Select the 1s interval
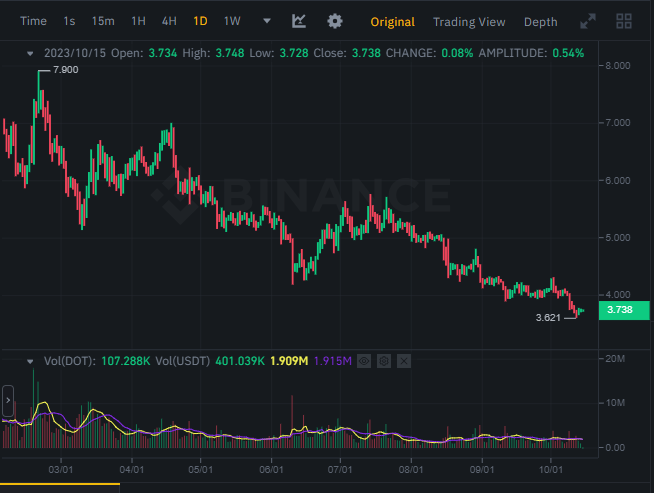Image resolution: width=654 pixels, height=493 pixels. click(69, 21)
